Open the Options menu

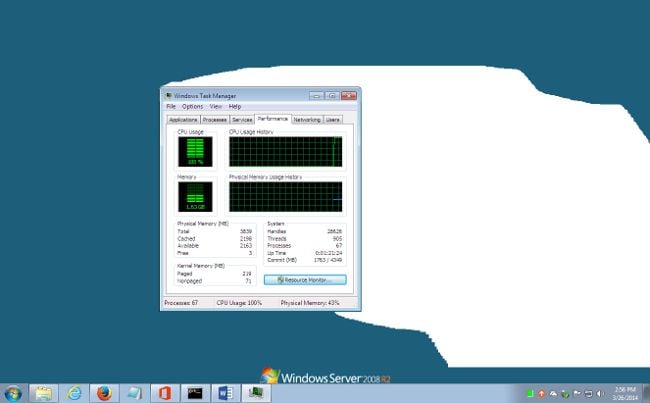pyautogui.click(x=192, y=107)
